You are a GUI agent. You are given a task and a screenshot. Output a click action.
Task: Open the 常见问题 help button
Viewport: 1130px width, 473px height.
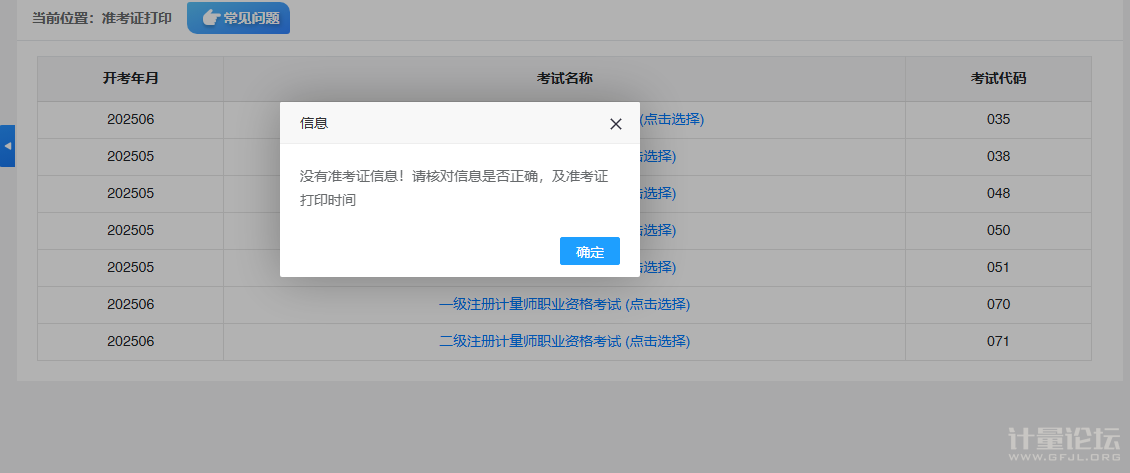pyautogui.click(x=239, y=18)
